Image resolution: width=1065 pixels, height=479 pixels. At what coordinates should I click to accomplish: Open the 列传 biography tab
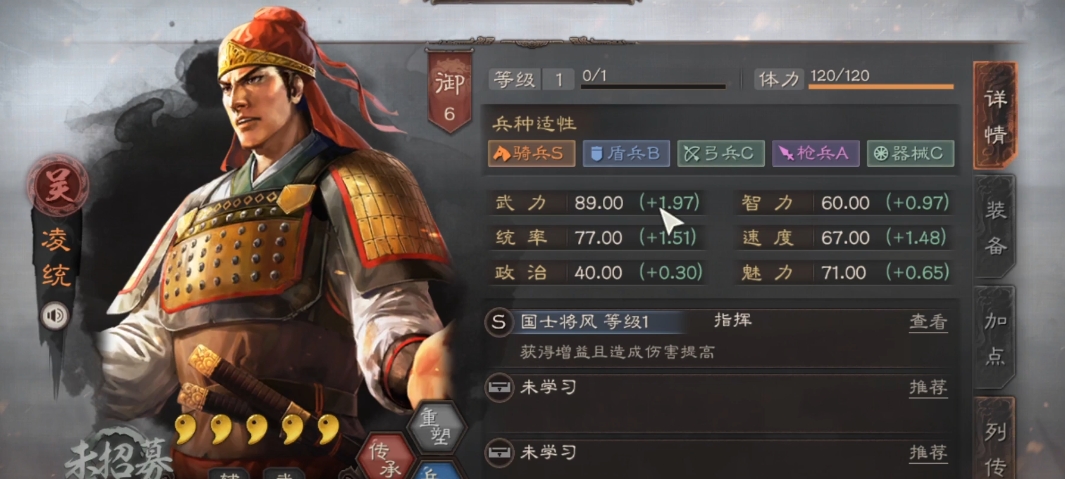(x=995, y=438)
